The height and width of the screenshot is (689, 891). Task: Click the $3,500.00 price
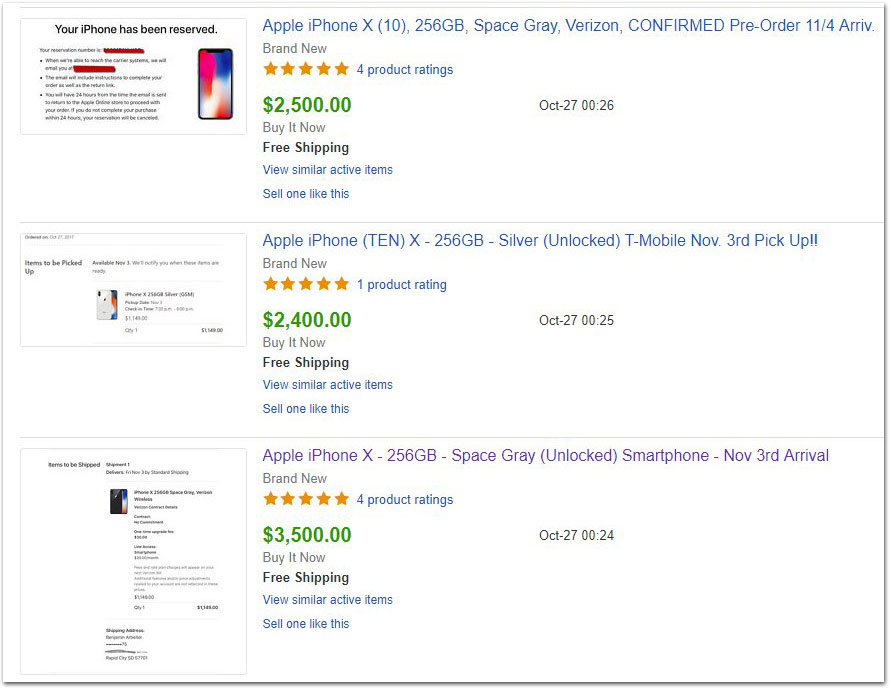pos(307,535)
